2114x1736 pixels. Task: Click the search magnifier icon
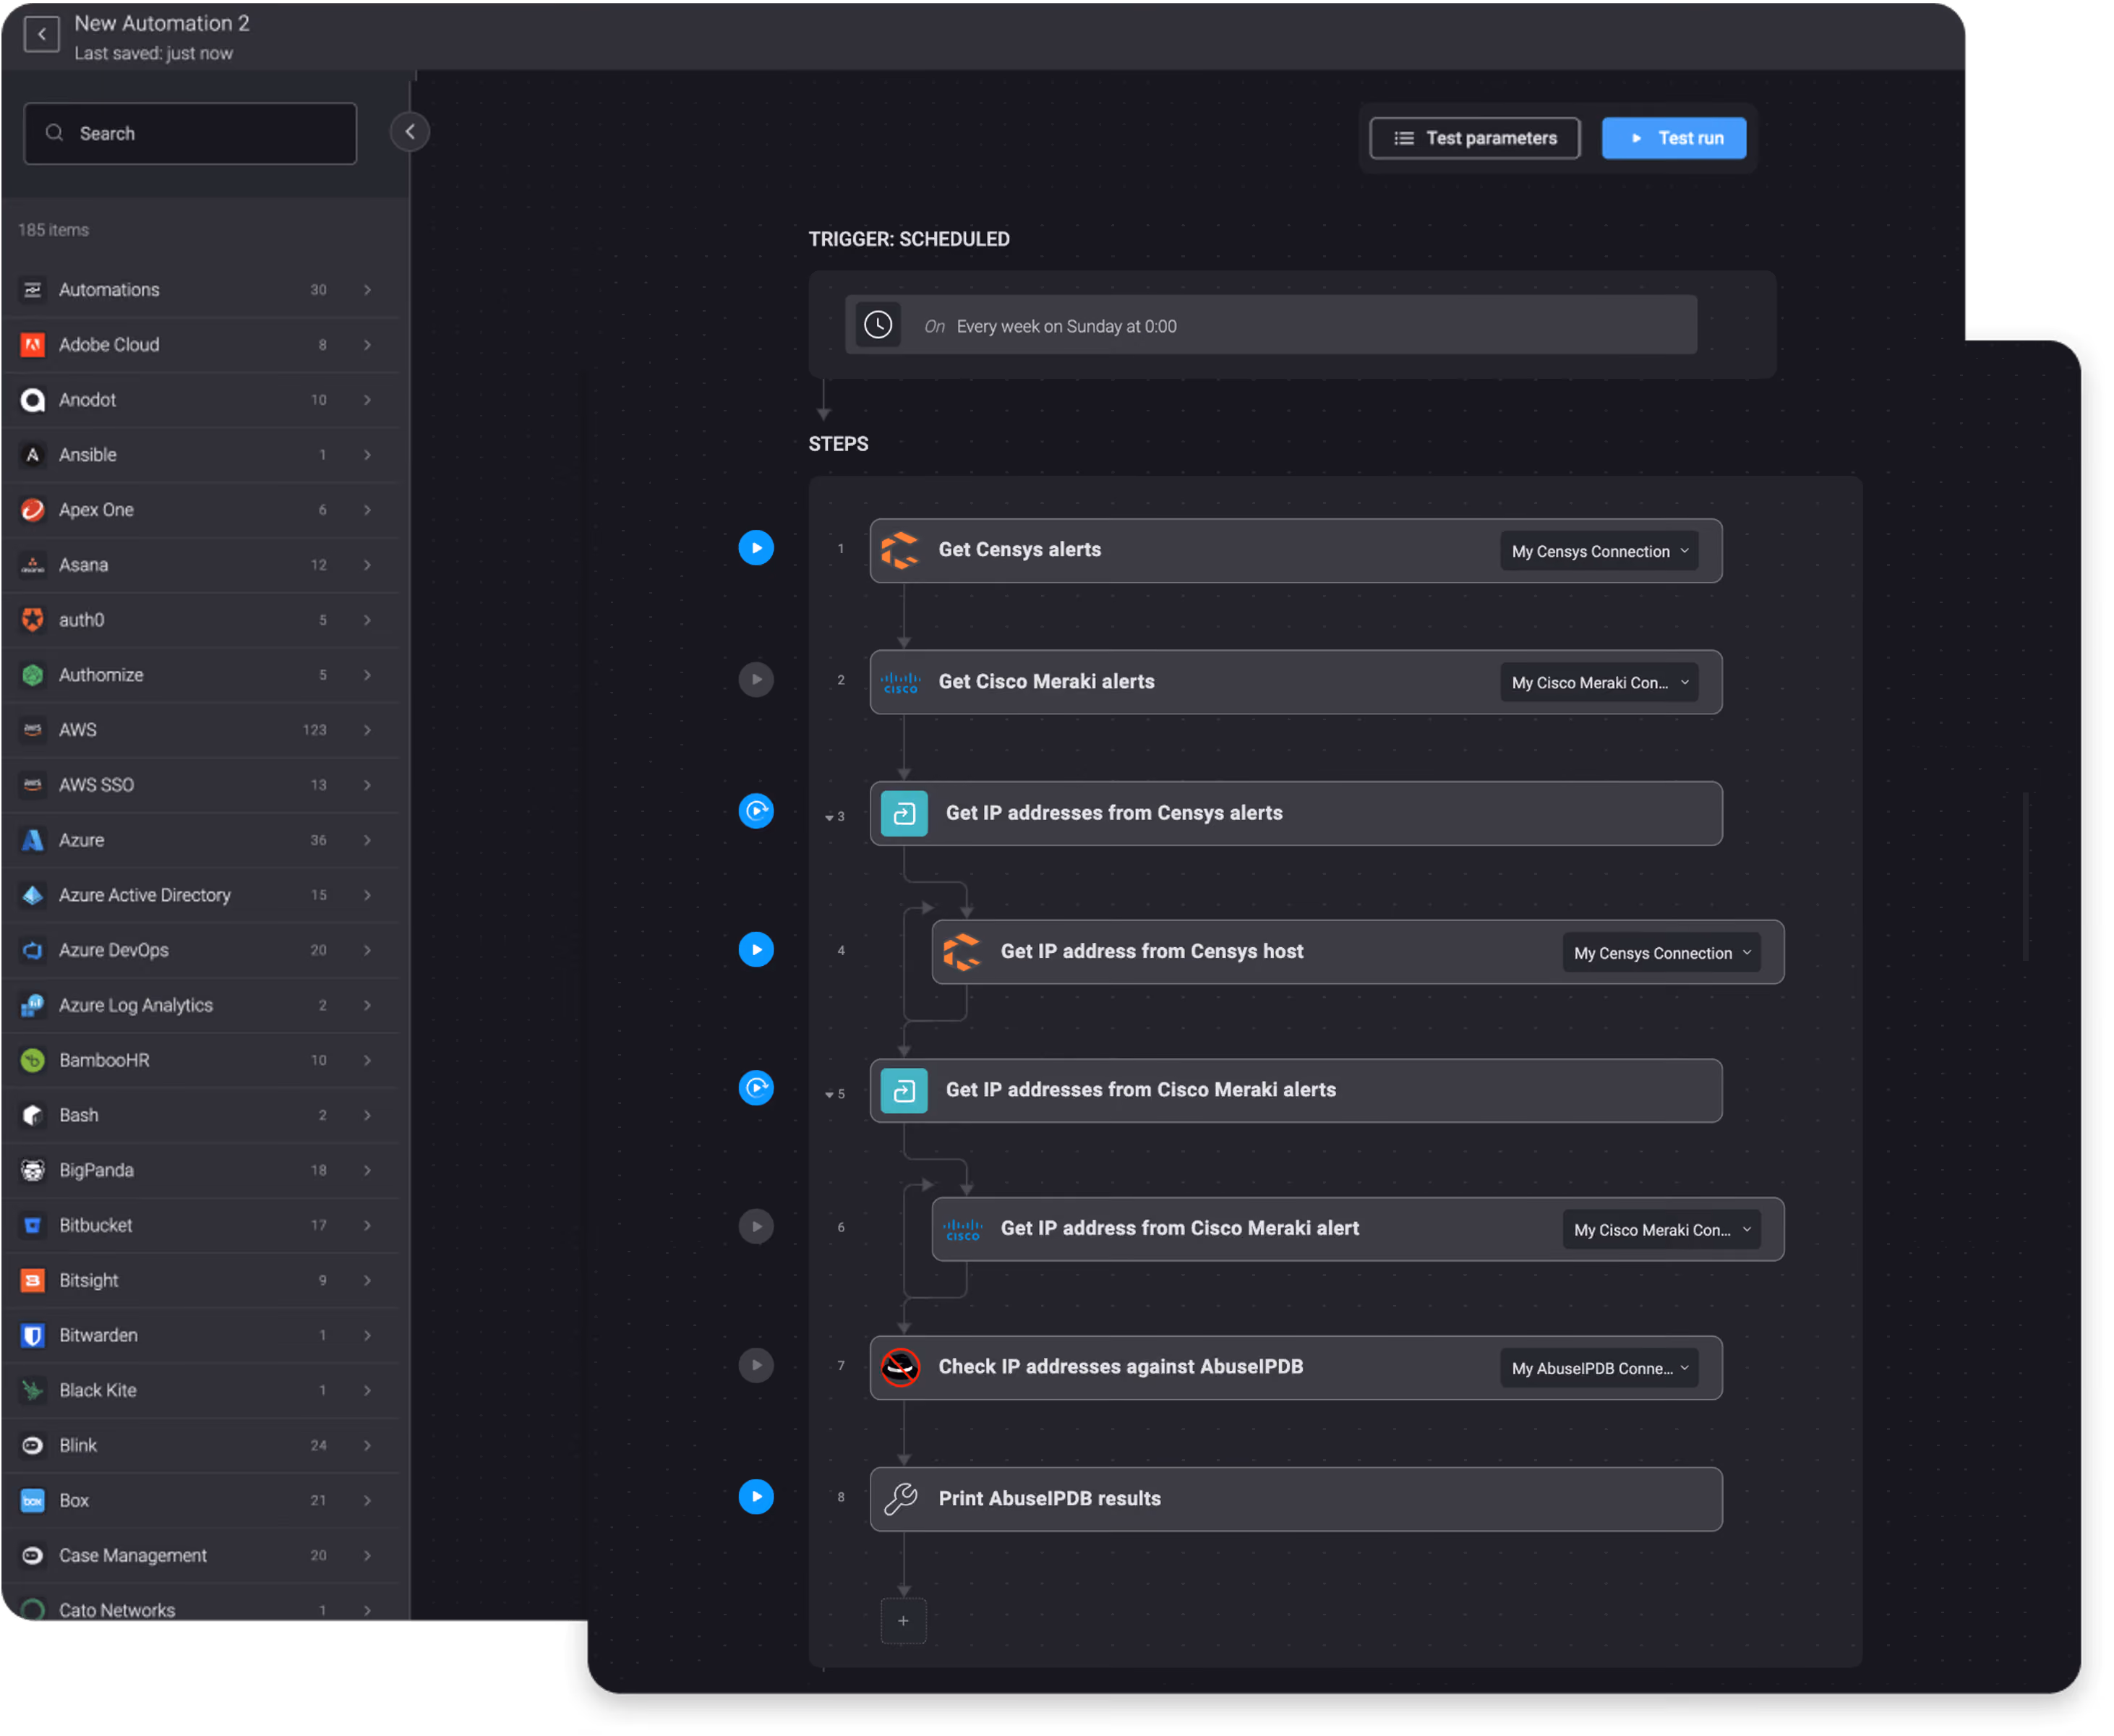(55, 133)
